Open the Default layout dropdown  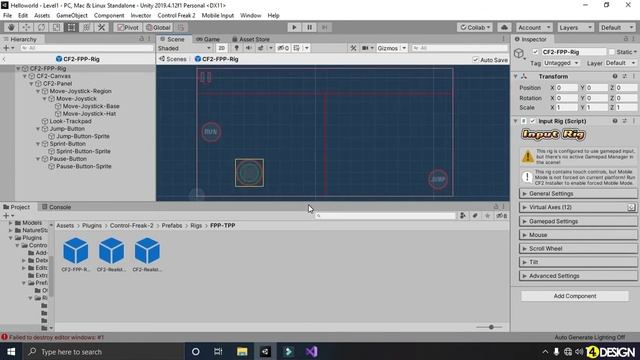tap(617, 27)
